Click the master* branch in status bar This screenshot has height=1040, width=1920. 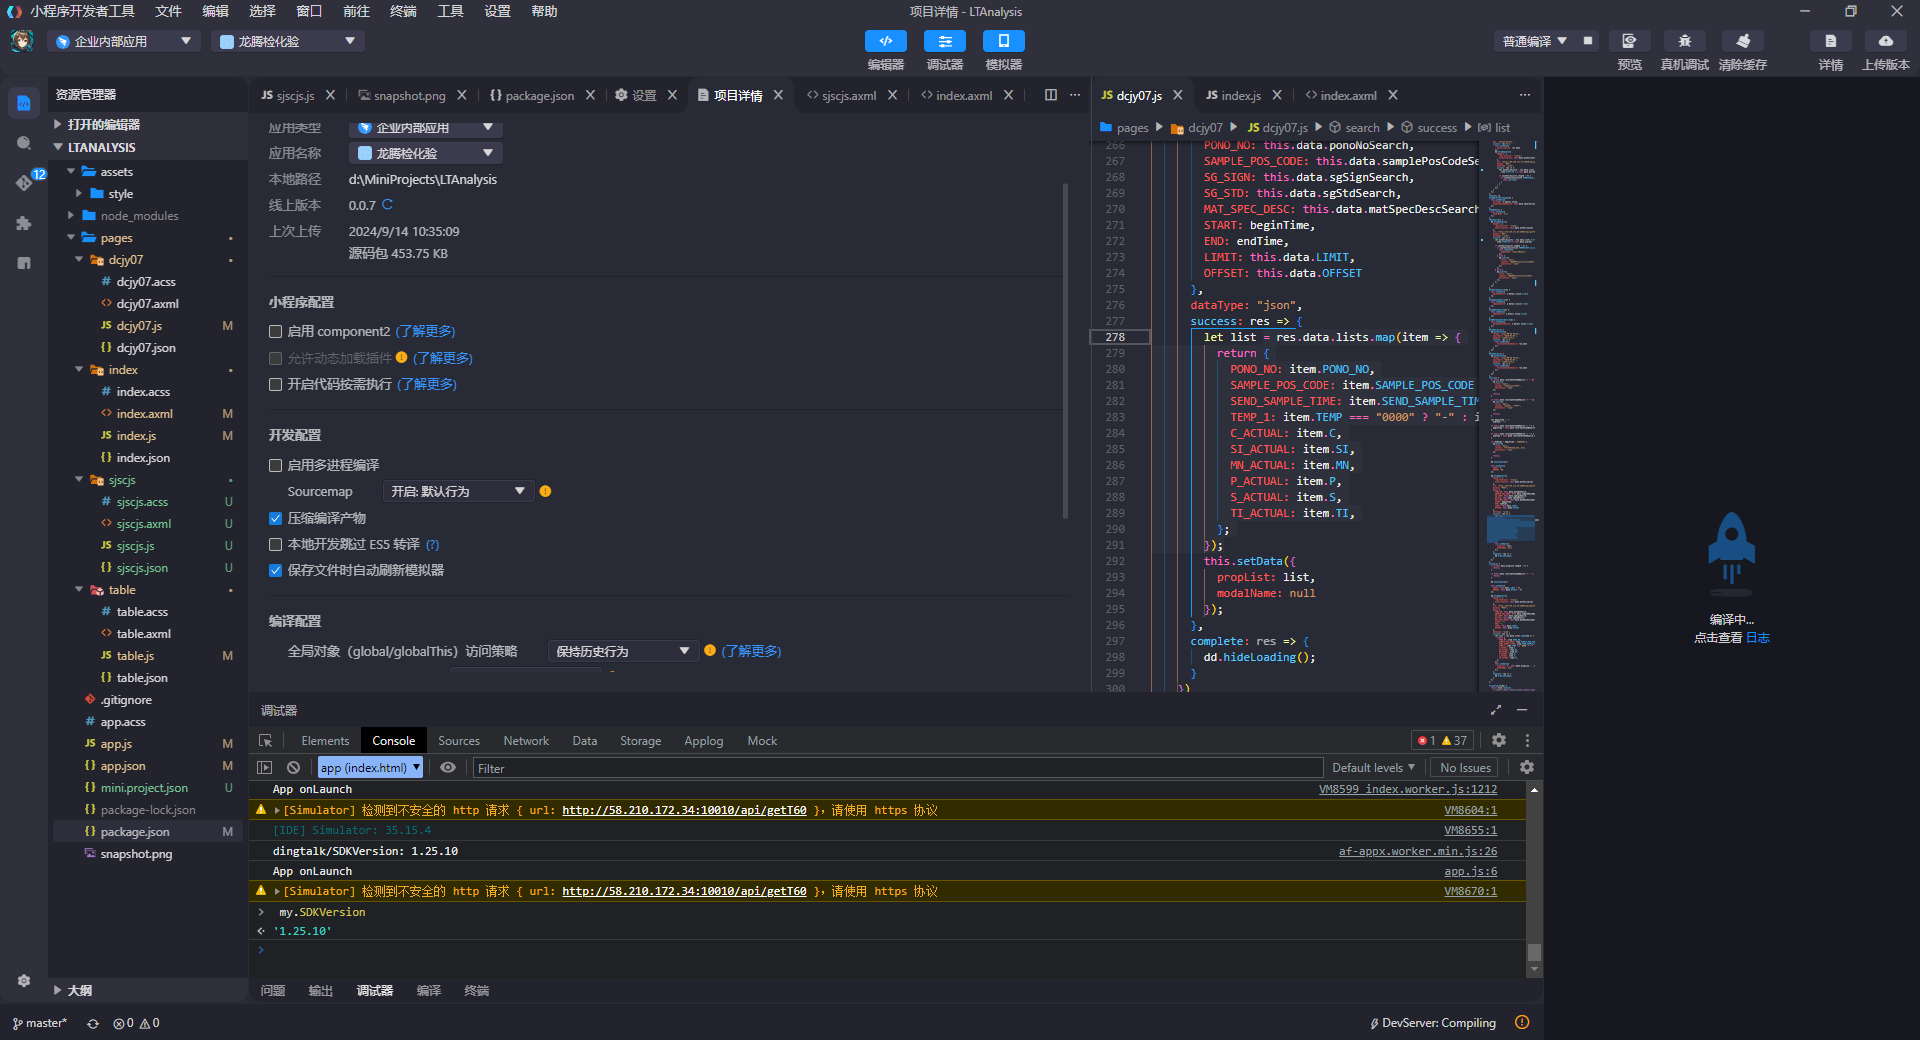pyautogui.click(x=40, y=1024)
